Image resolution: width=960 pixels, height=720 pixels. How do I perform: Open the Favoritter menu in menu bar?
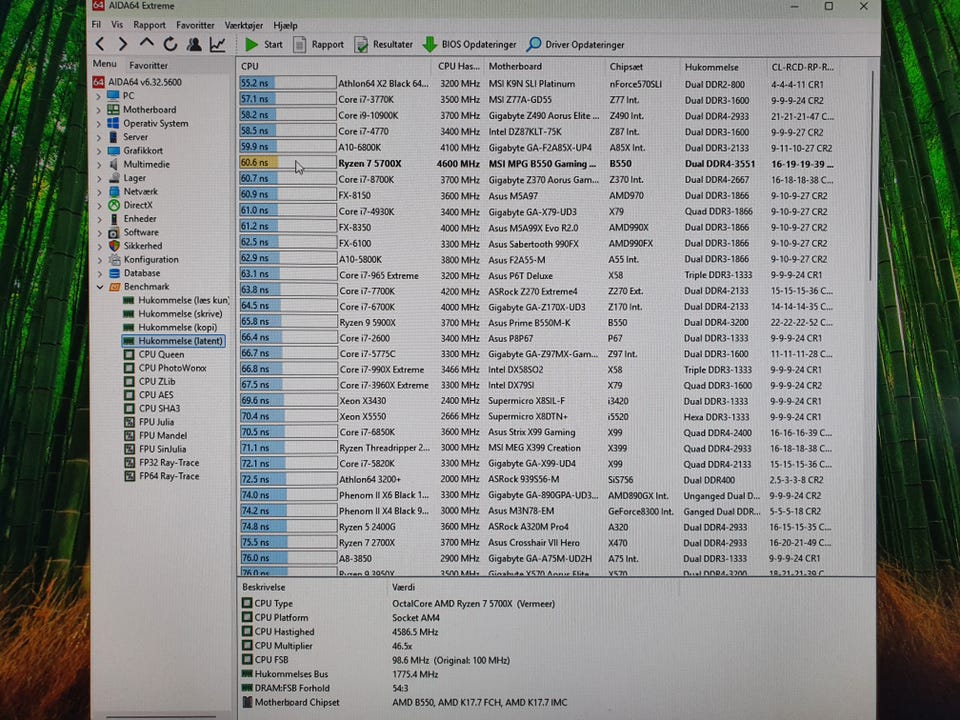195,25
